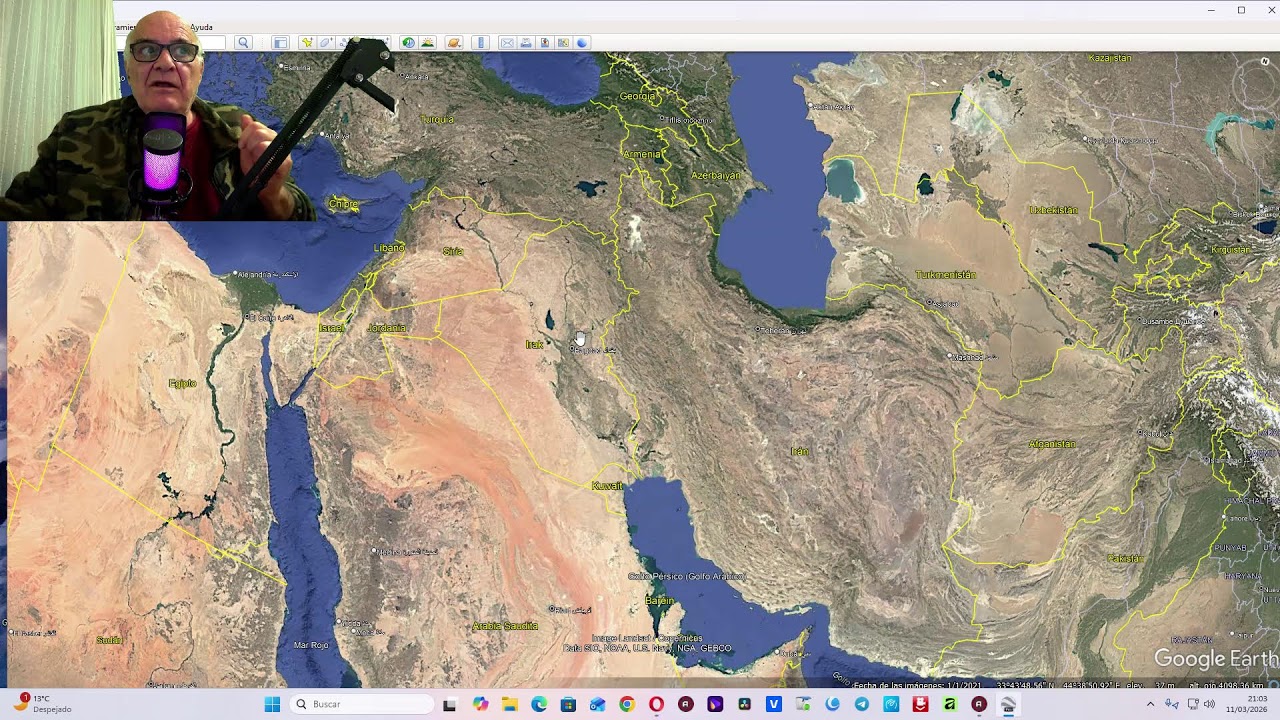Click the blue globe toolbar icon
This screenshot has height=720, width=1280.
(582, 42)
